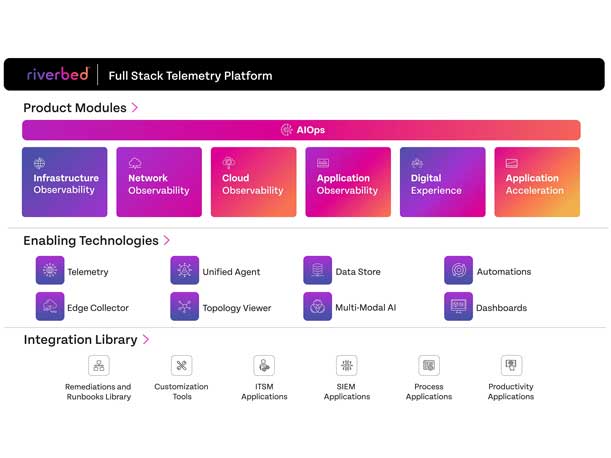
Task: Select the Unified Agent icon
Action: coord(185,271)
